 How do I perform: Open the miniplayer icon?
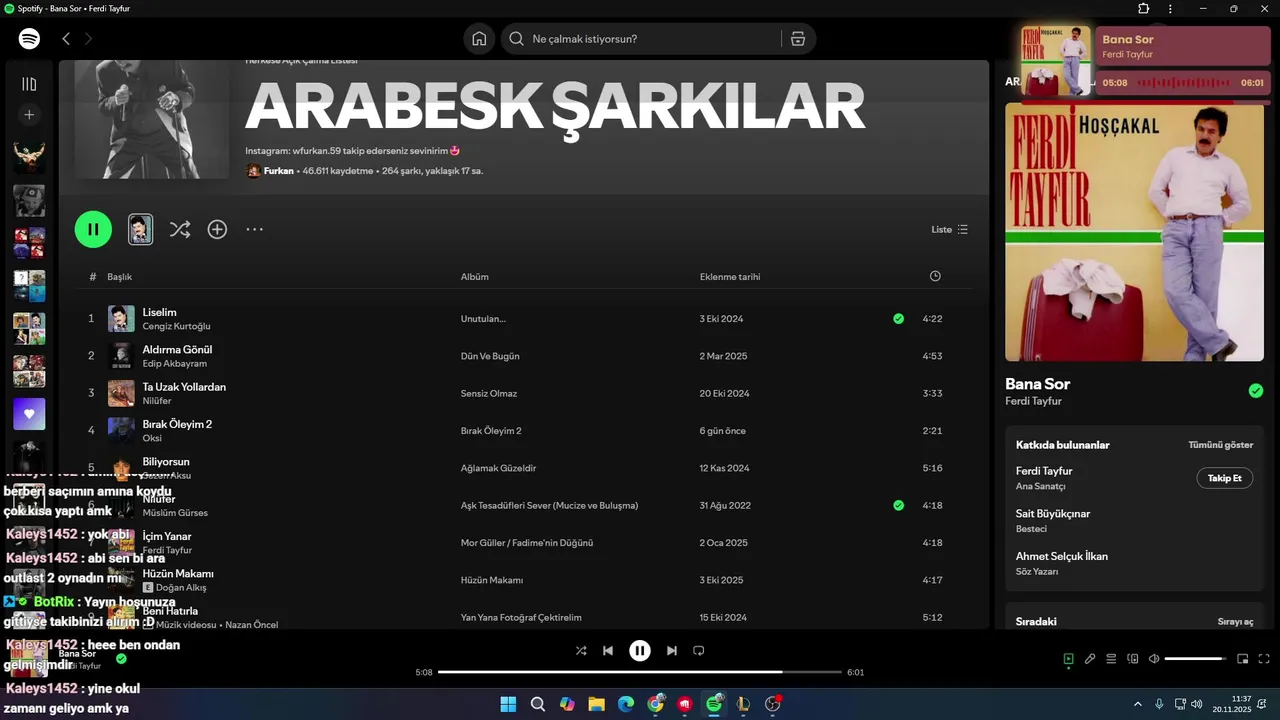1243,659
